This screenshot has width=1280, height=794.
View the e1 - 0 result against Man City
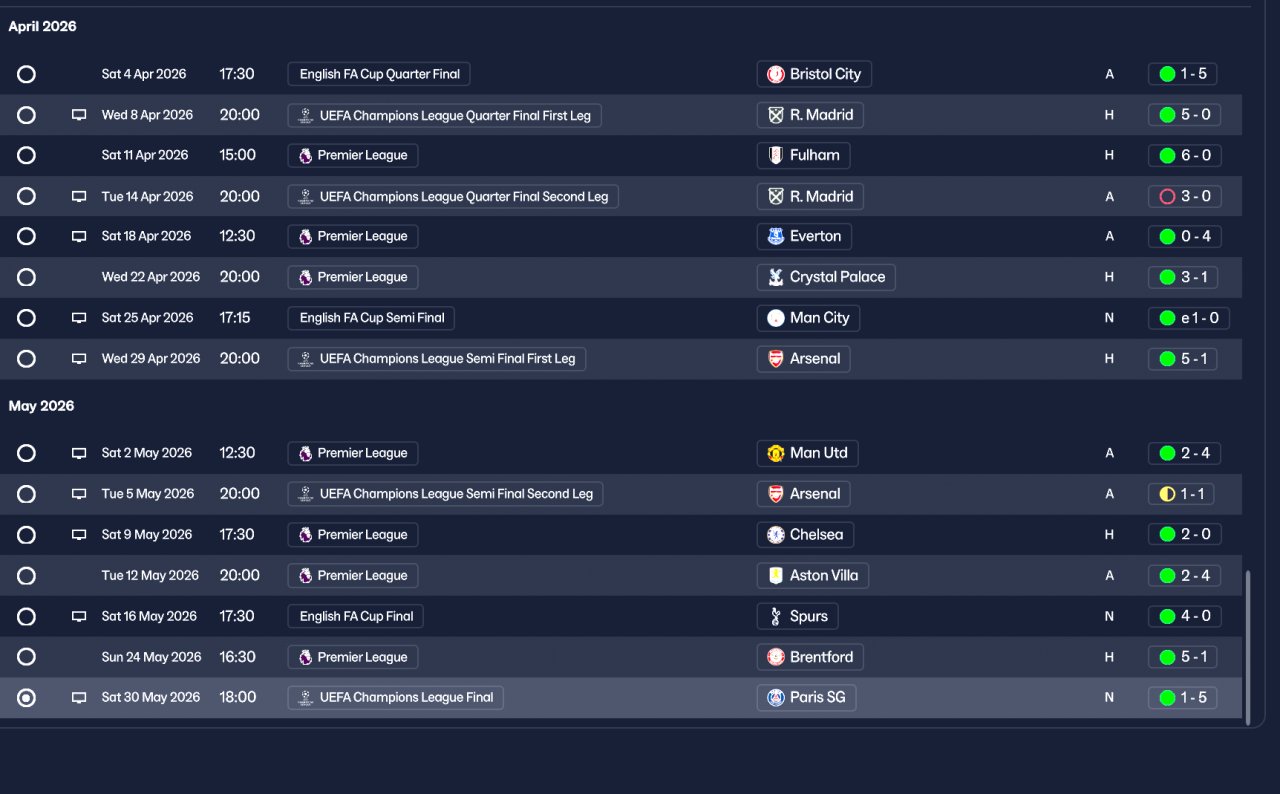[1189, 318]
